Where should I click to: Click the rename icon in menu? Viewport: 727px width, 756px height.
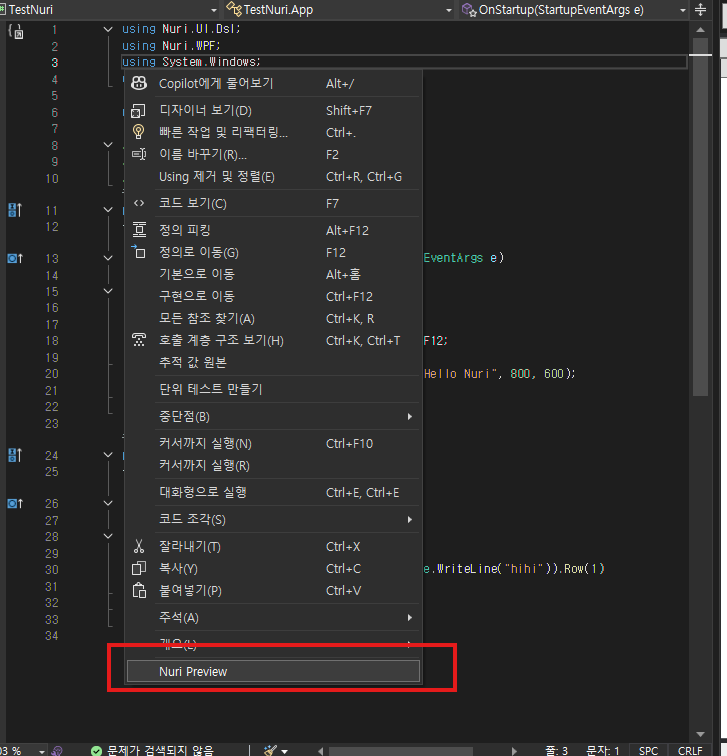(x=139, y=154)
